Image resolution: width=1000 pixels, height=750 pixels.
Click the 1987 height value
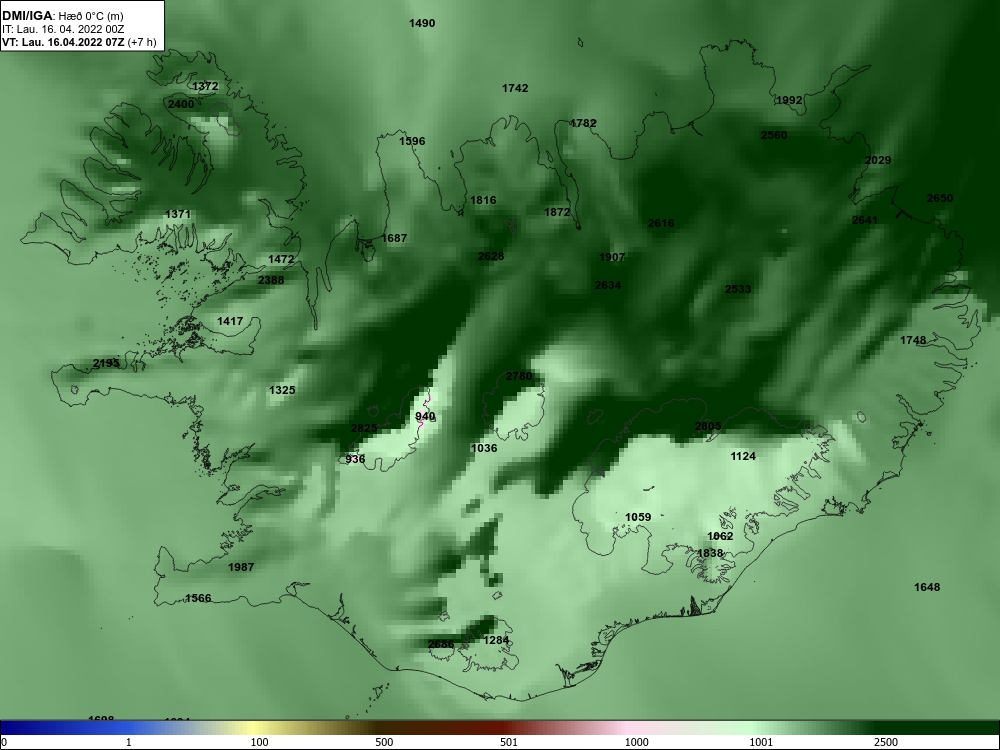pos(241,567)
